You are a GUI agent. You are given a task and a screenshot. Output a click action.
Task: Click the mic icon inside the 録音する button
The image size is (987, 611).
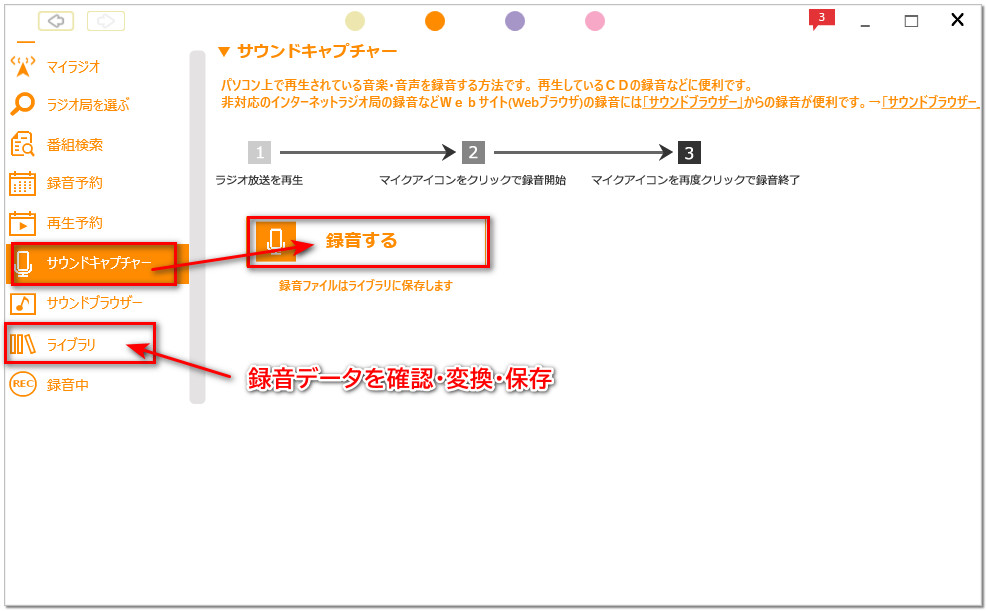pos(274,241)
